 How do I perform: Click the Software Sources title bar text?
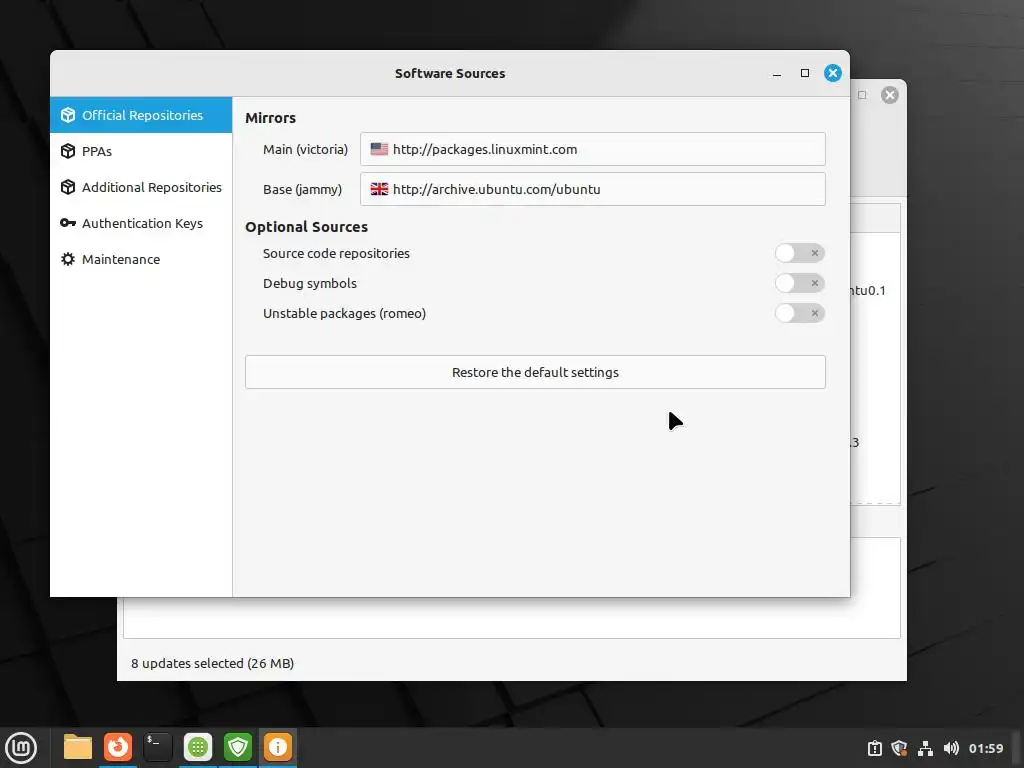pos(450,73)
